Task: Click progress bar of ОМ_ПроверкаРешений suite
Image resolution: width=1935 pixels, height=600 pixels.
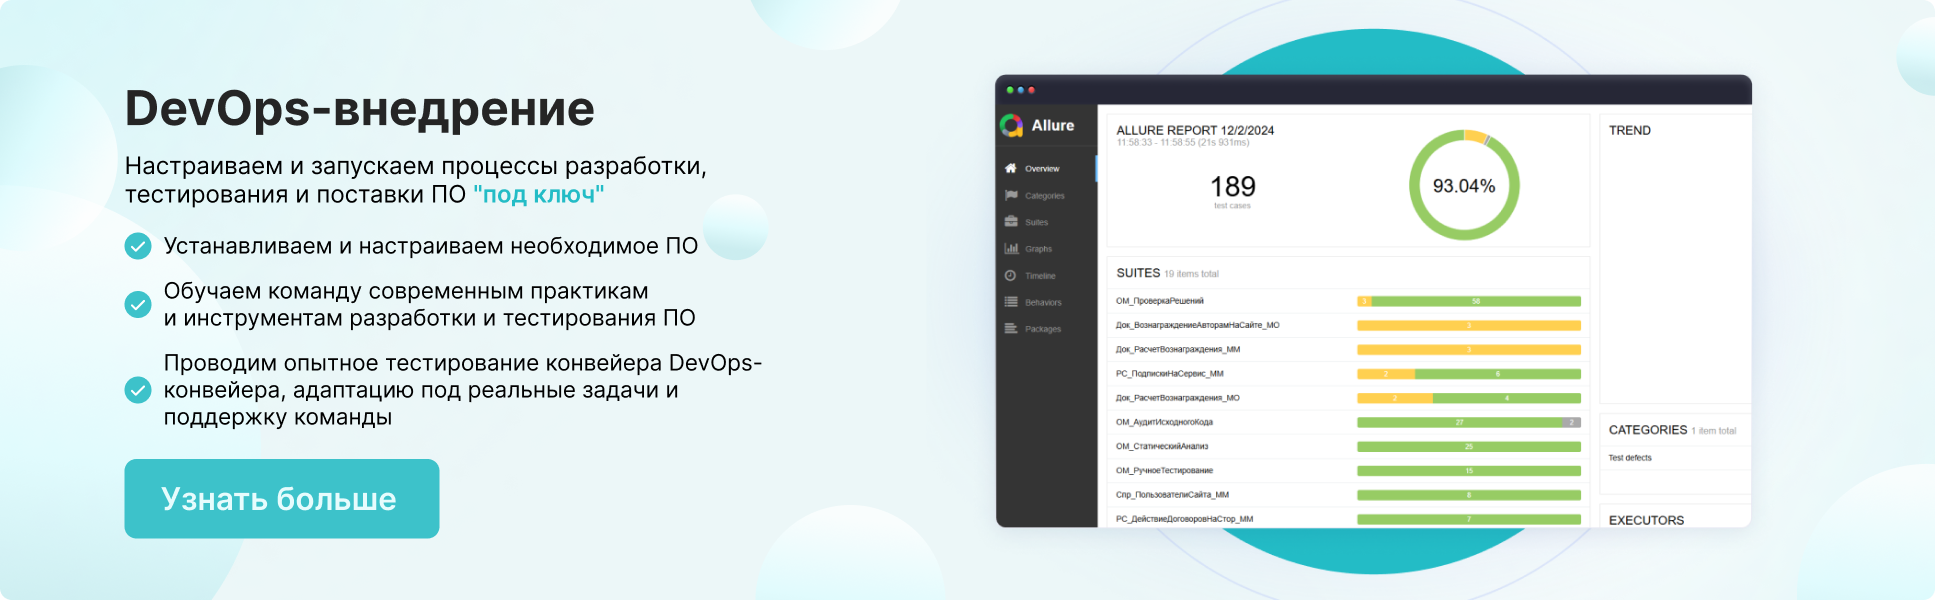Action: tap(1469, 301)
